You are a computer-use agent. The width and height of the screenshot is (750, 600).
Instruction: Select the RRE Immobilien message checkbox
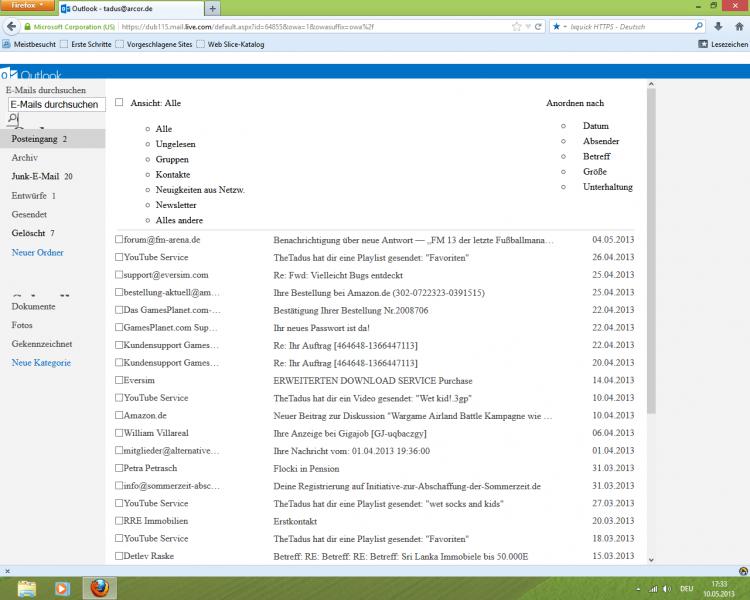coord(119,520)
